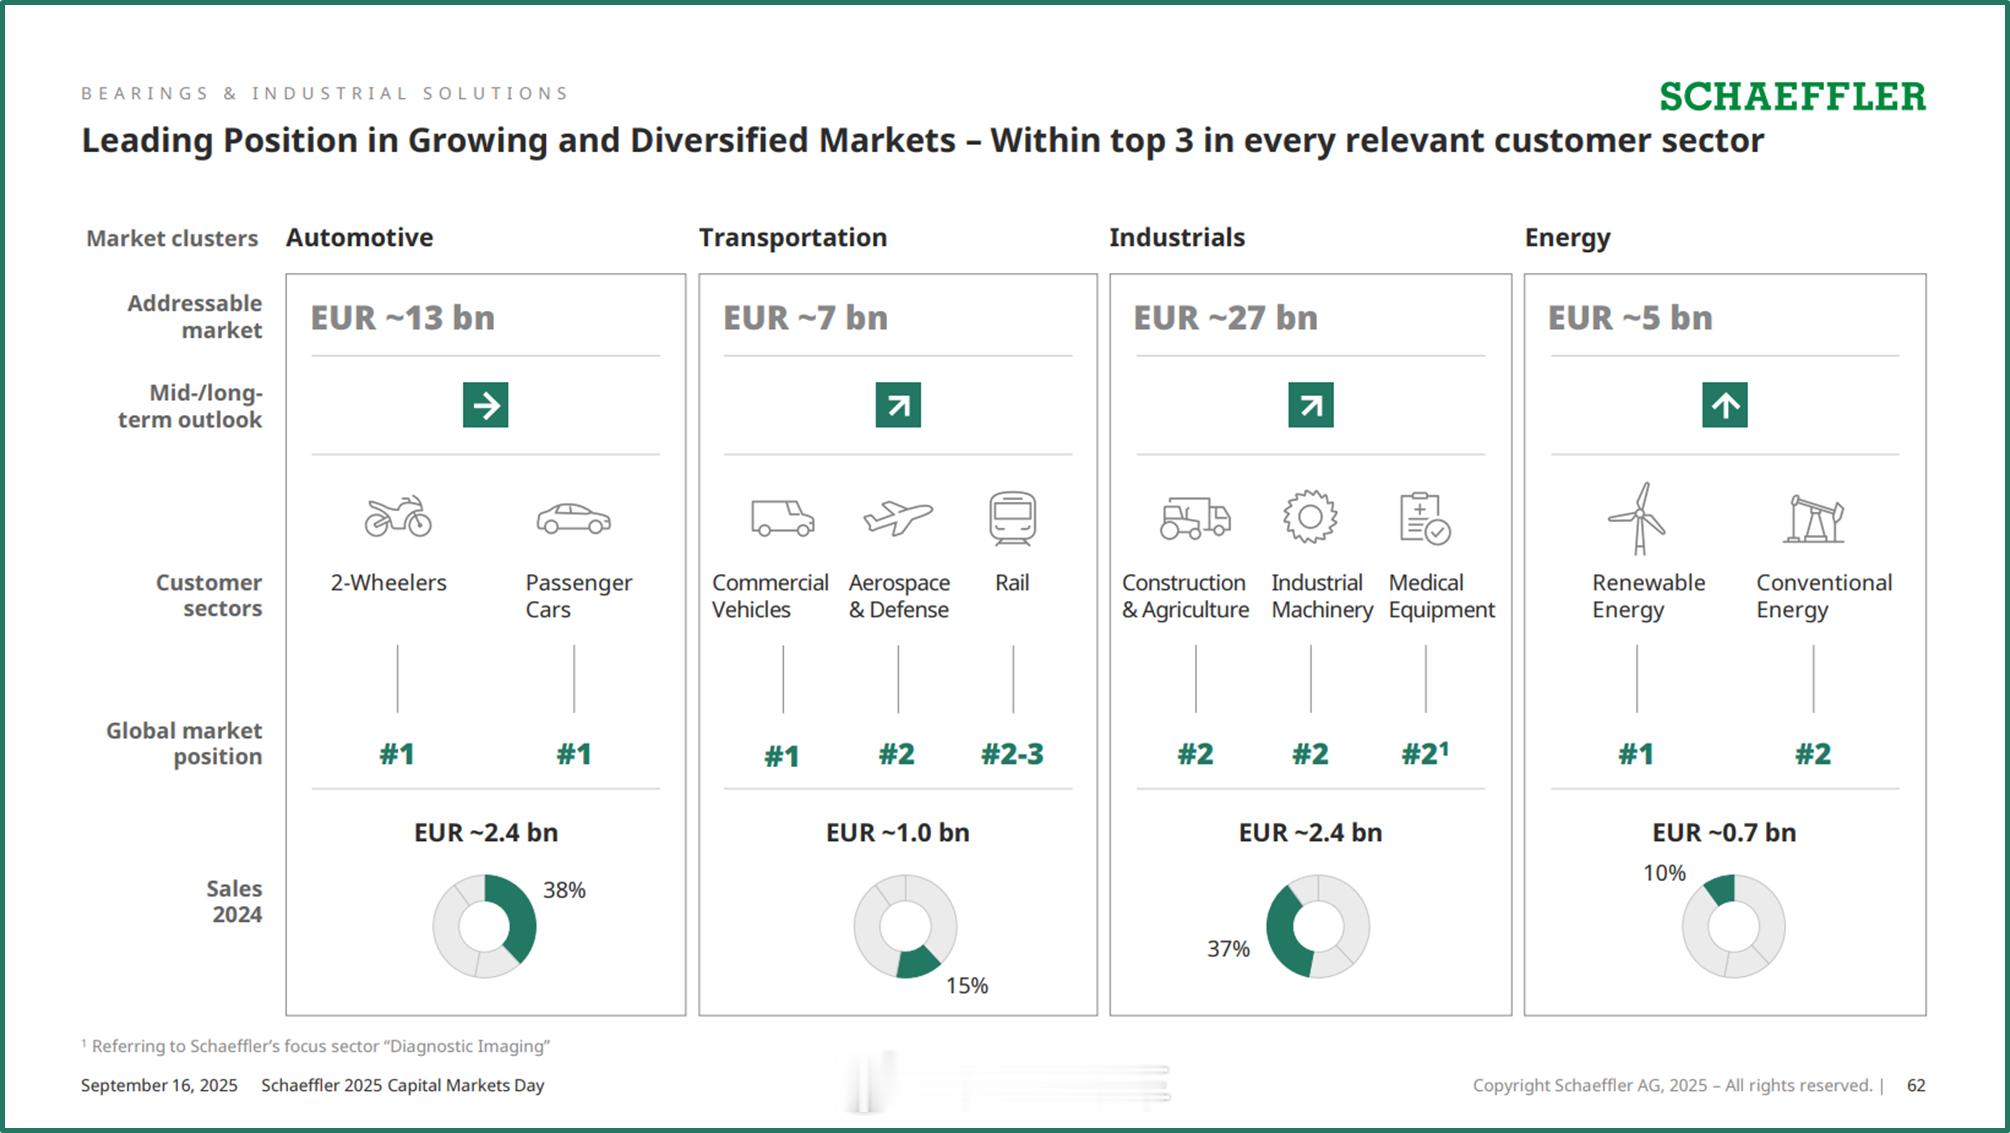Screen dimensions: 2010x1133
Task: Click the 10% sales share label
Action: tap(1664, 873)
